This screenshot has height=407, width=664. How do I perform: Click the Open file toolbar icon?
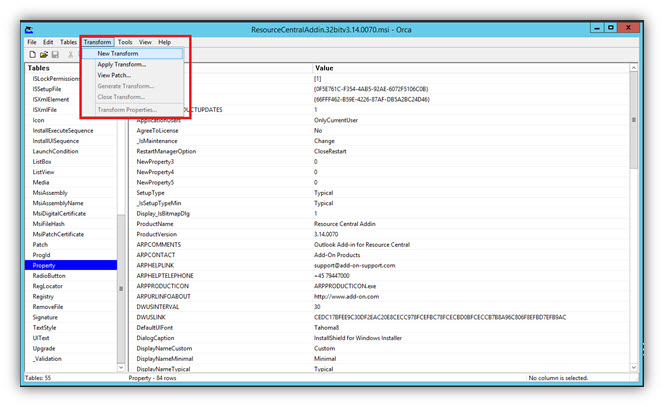[44, 54]
